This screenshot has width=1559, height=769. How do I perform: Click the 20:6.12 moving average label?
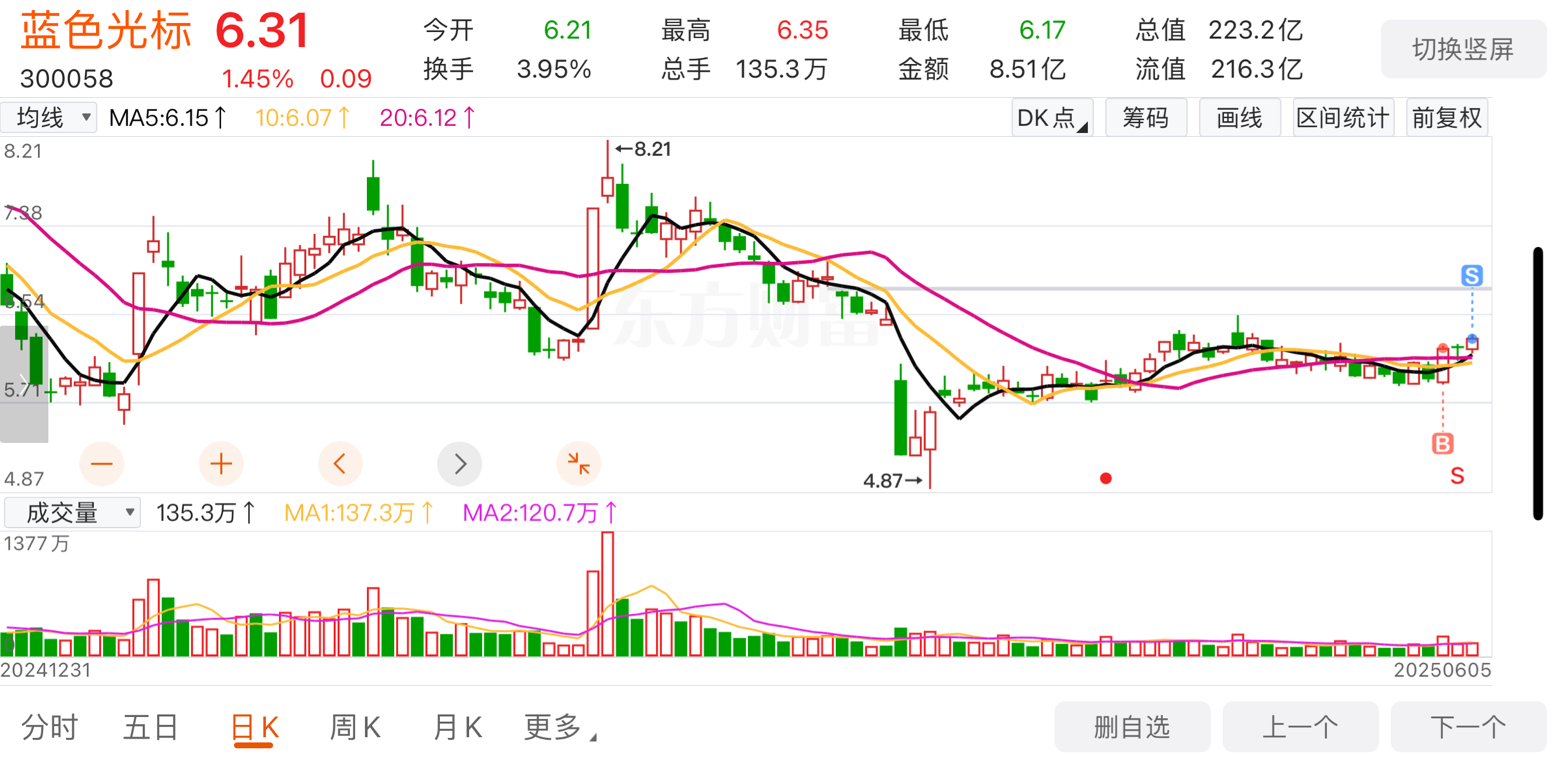(429, 118)
